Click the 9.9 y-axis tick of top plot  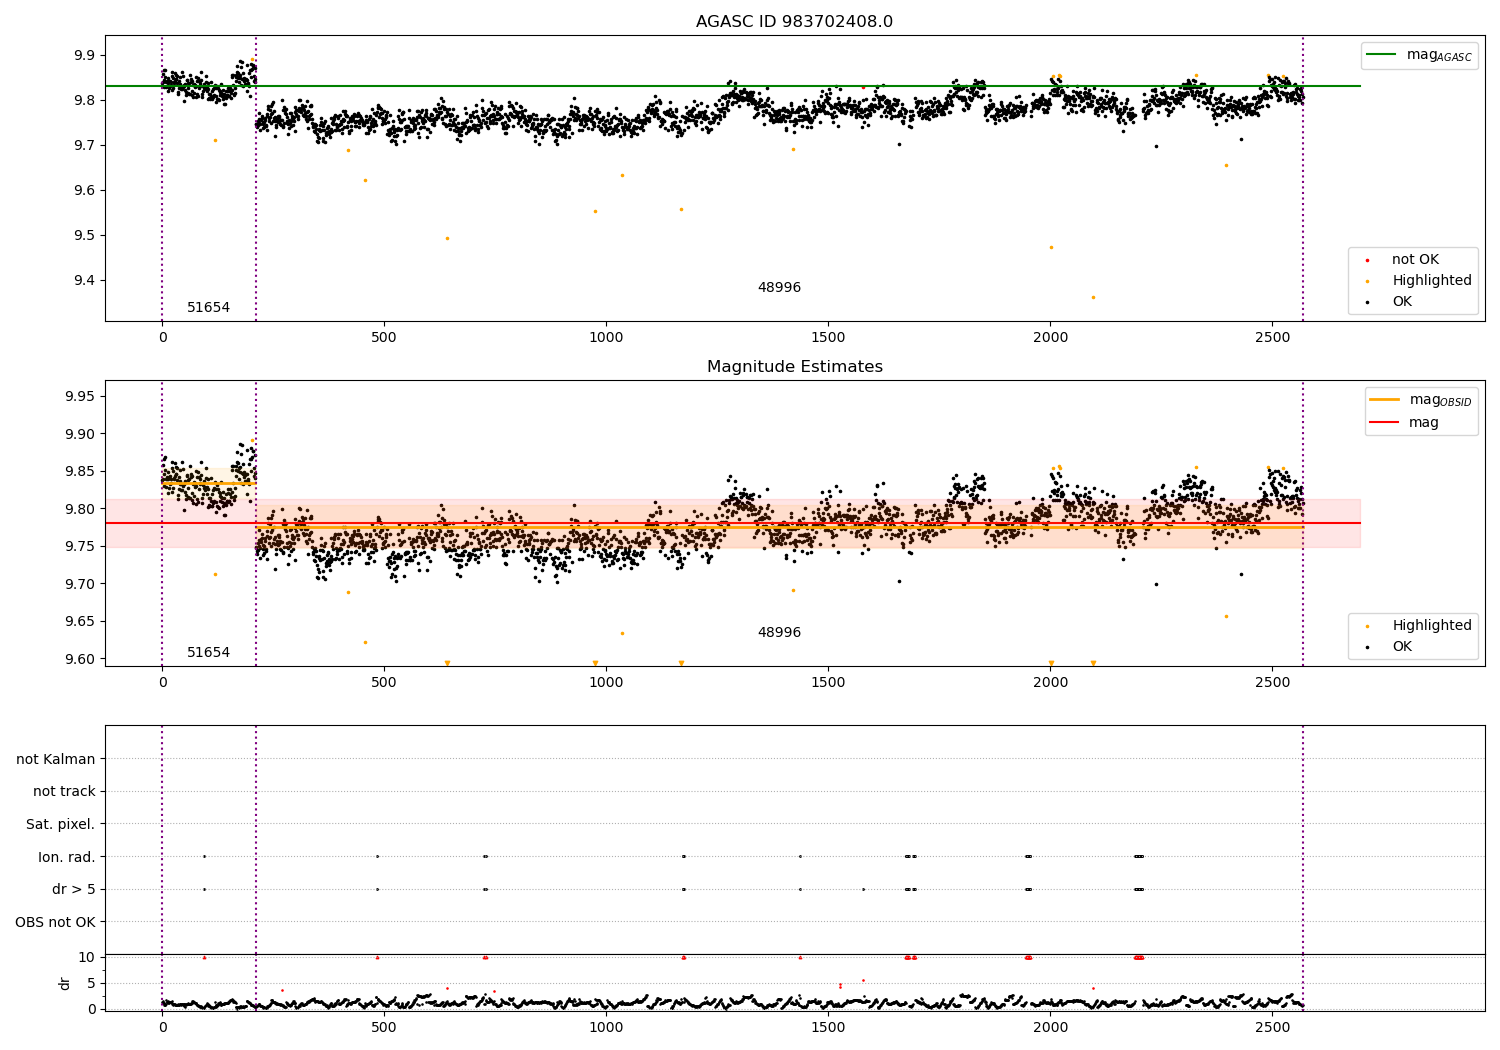(x=83, y=55)
